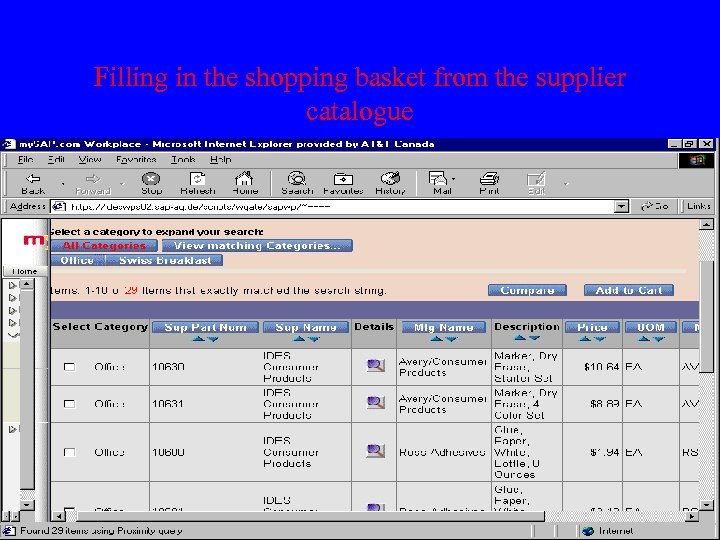Sort Mfg Name ascending arrow

point(436,339)
